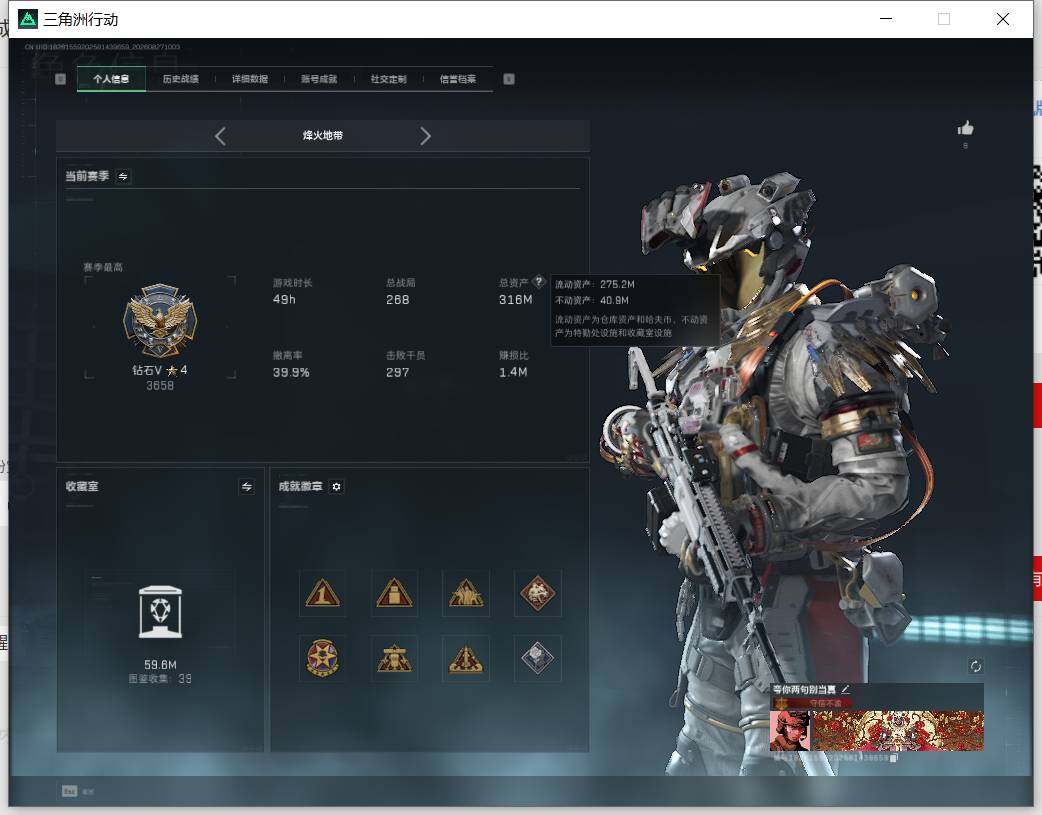
Task: Select the silver diamond badge in bottom row
Action: [x=538, y=658]
